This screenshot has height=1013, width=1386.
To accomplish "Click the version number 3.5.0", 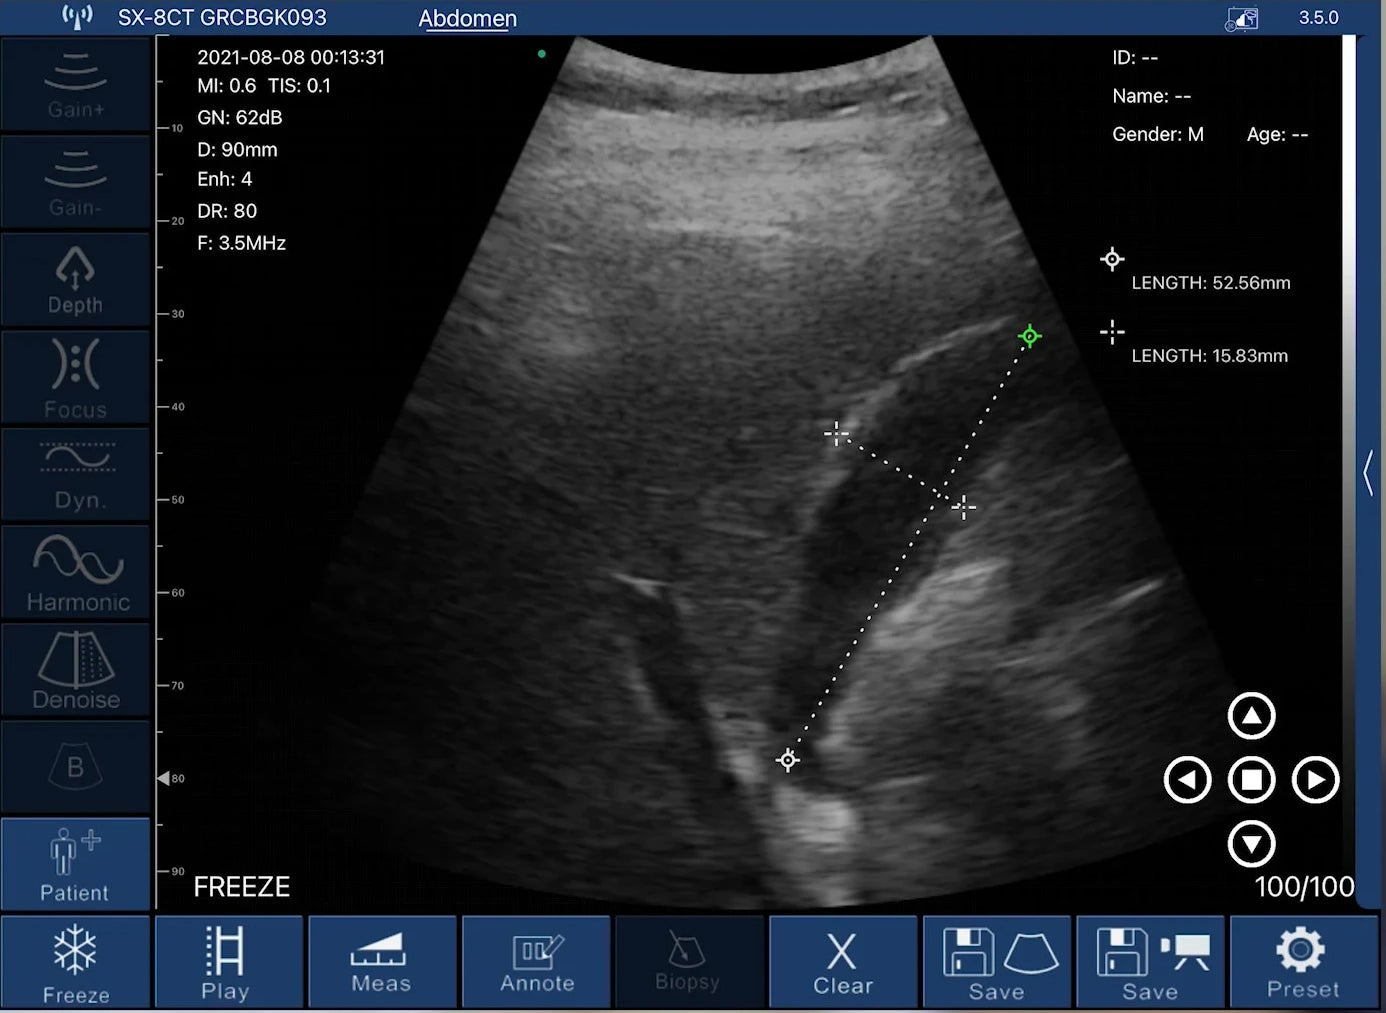I will click(x=1318, y=18).
